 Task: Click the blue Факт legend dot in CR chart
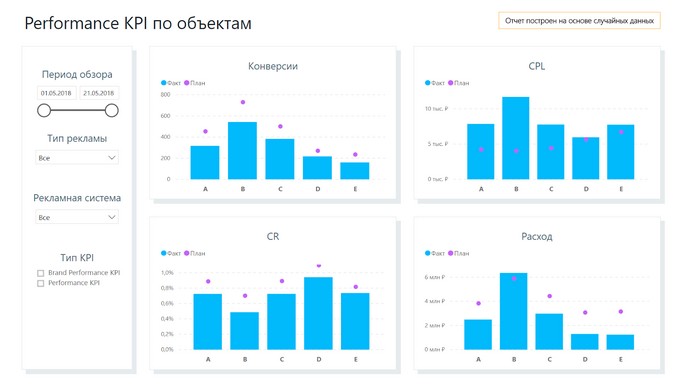point(164,253)
